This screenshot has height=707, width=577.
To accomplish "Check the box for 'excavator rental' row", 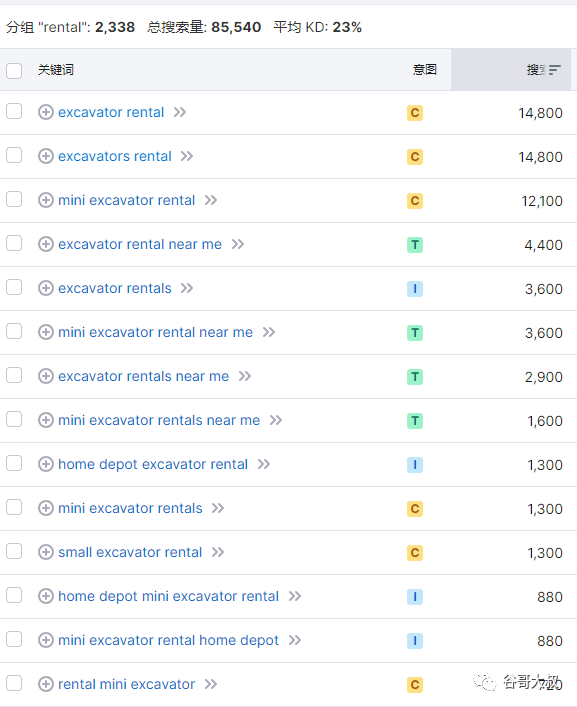I will coord(14,111).
